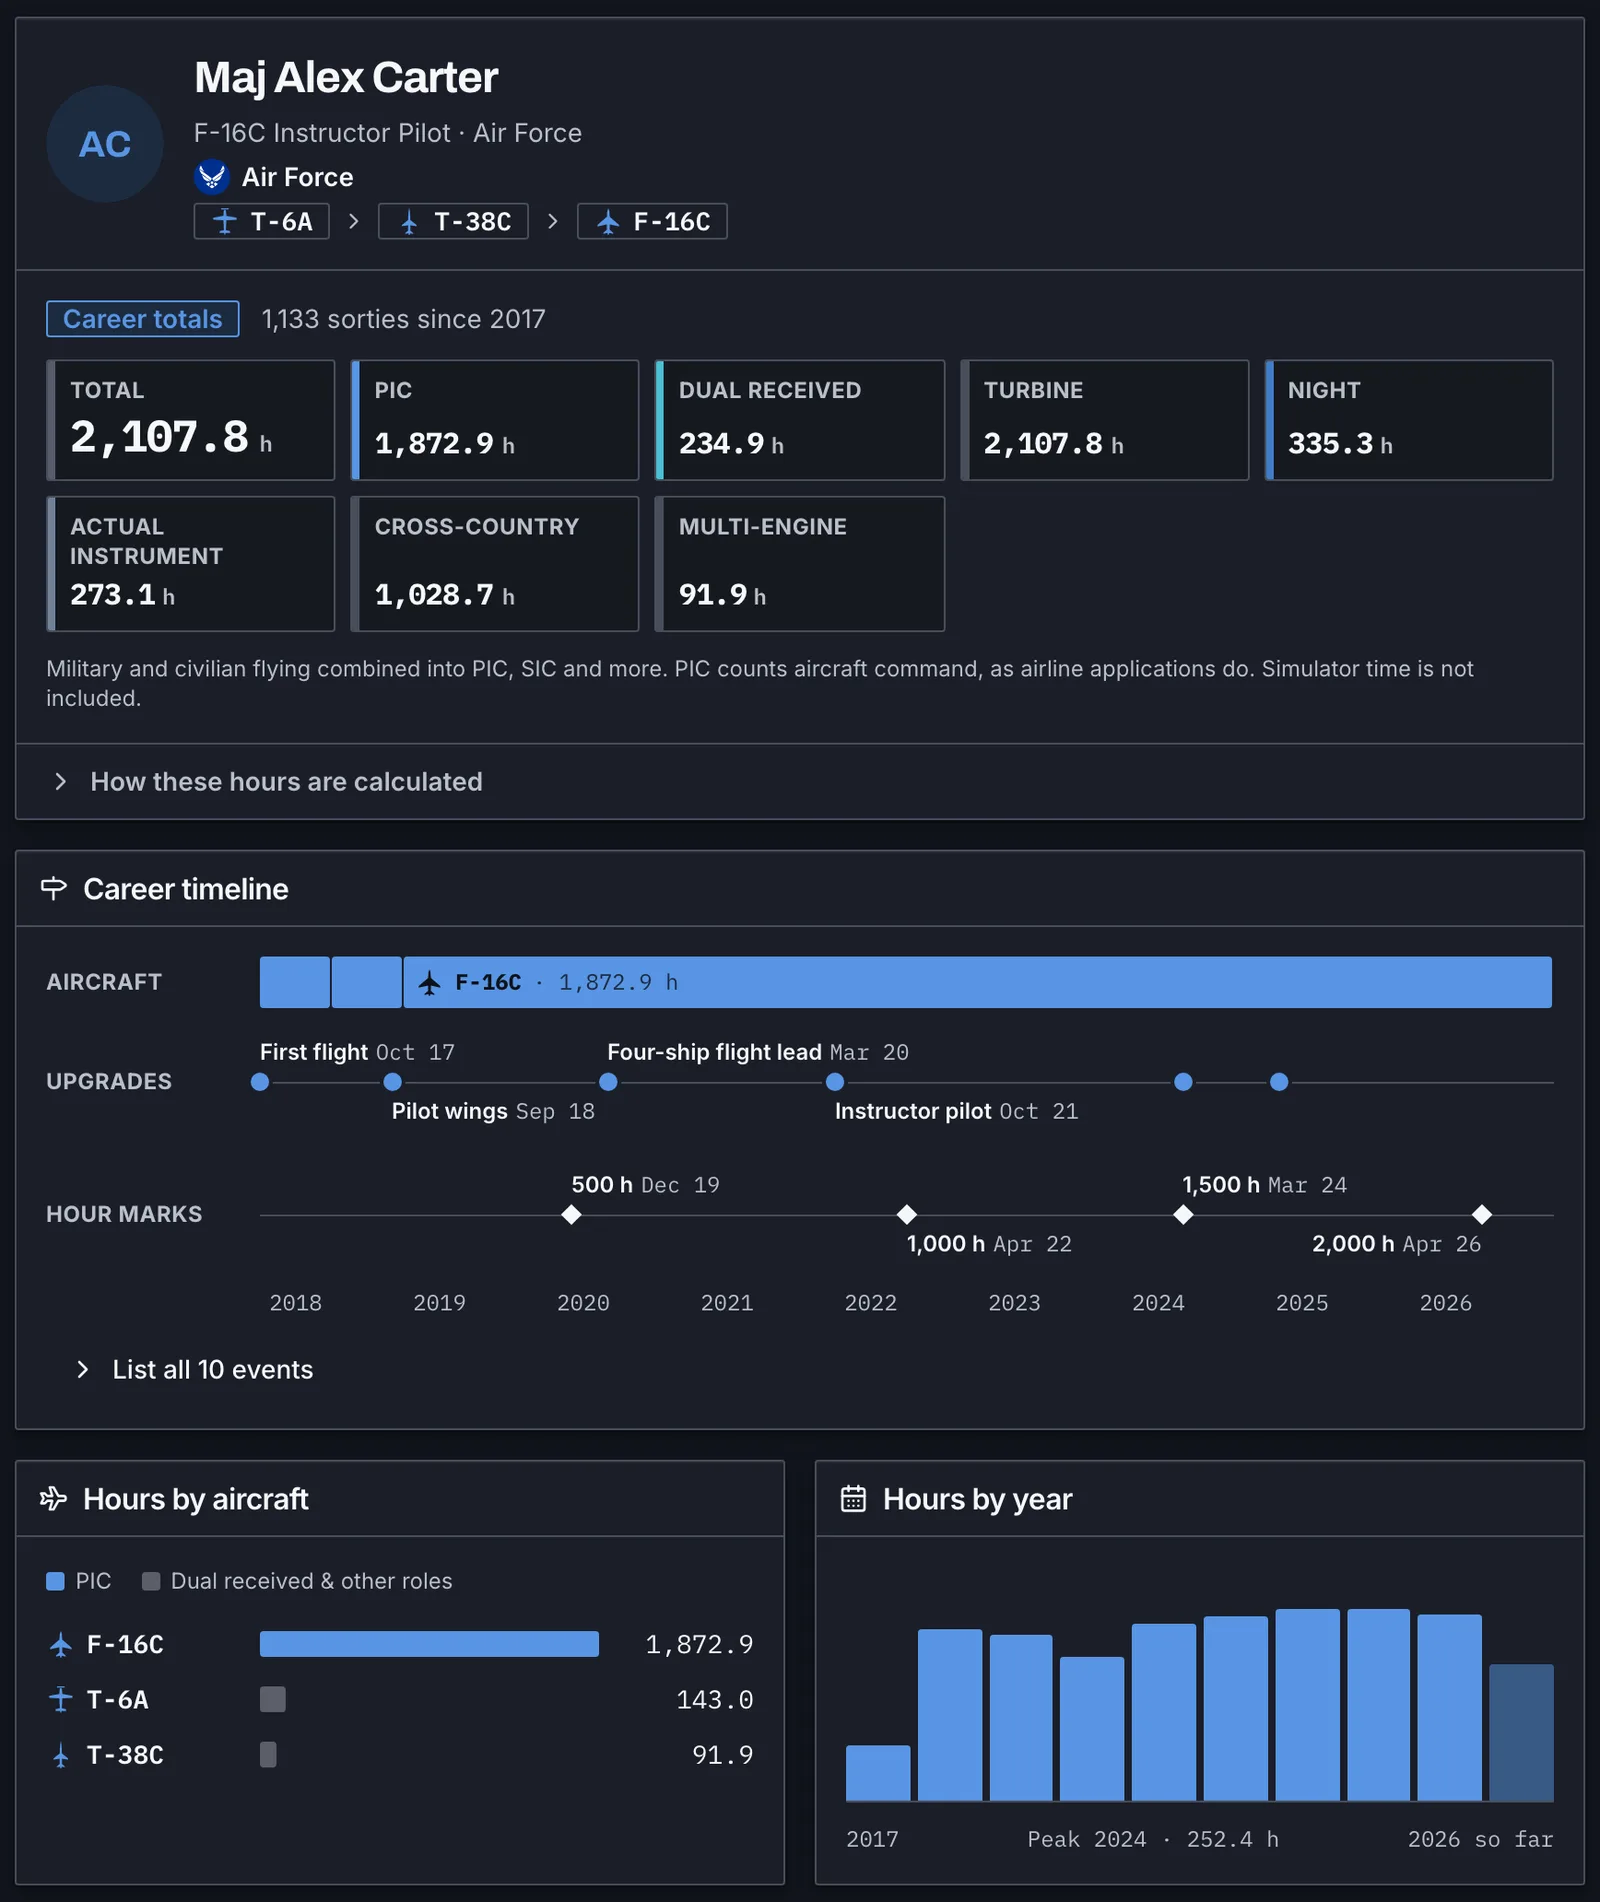Click the PIC legend blue swatch
Image resolution: width=1600 pixels, height=1902 pixels.
(55, 1581)
